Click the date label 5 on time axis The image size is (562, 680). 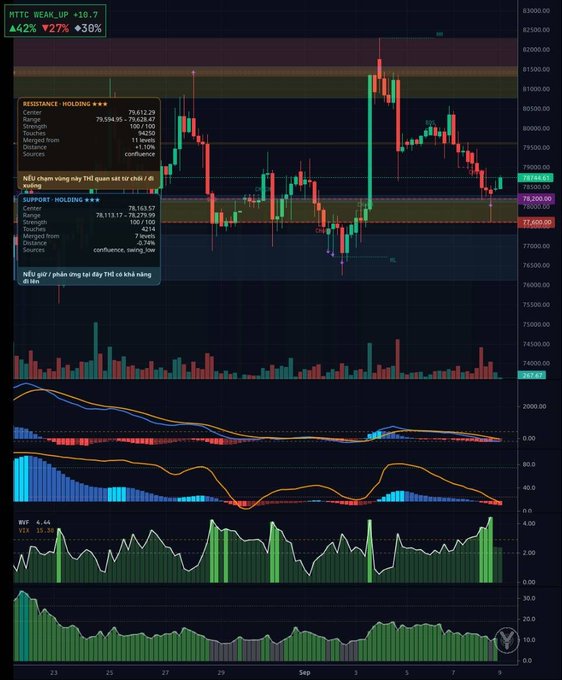[407, 673]
